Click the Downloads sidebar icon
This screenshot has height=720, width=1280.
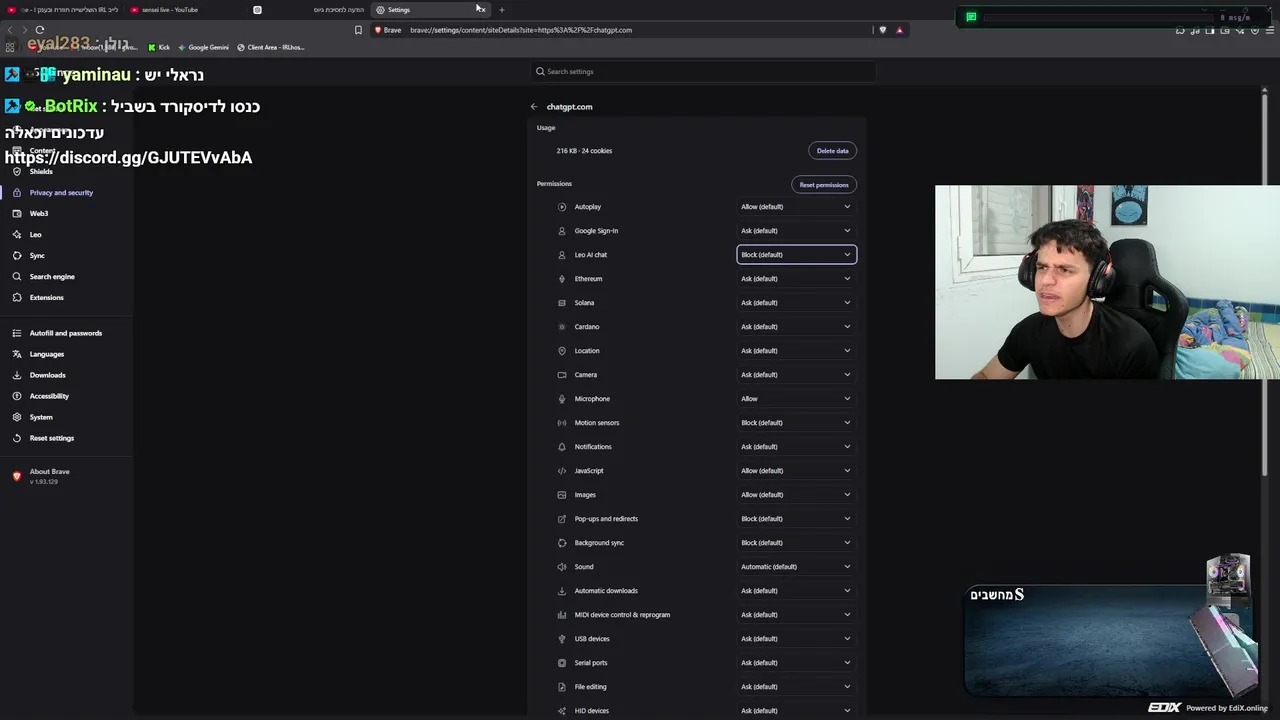(x=17, y=376)
